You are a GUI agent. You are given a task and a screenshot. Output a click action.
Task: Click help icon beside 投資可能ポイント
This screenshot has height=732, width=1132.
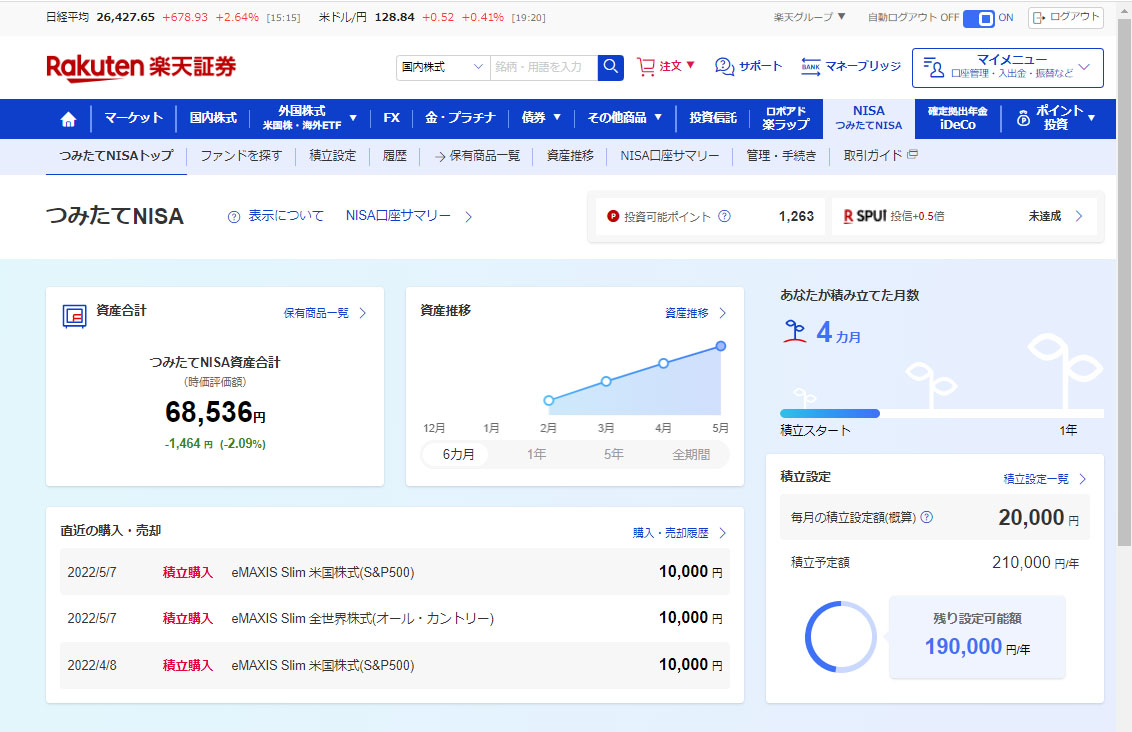pyautogui.click(x=724, y=216)
